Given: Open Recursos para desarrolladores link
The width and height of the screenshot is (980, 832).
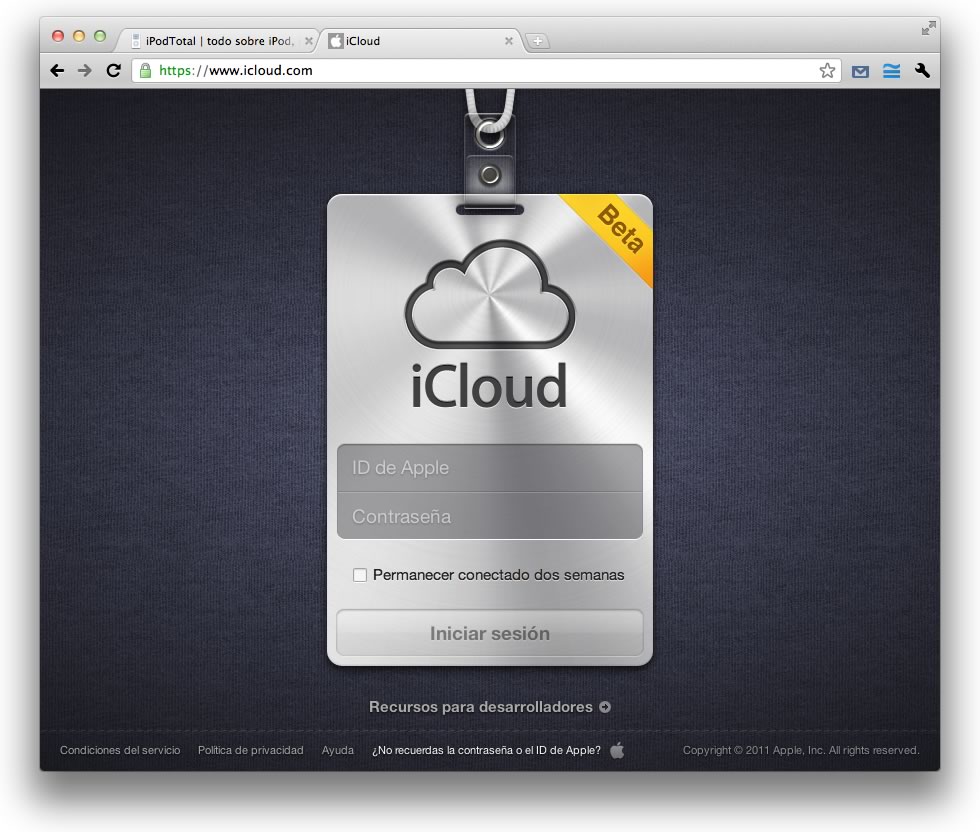Looking at the screenshot, I should point(481,707).
